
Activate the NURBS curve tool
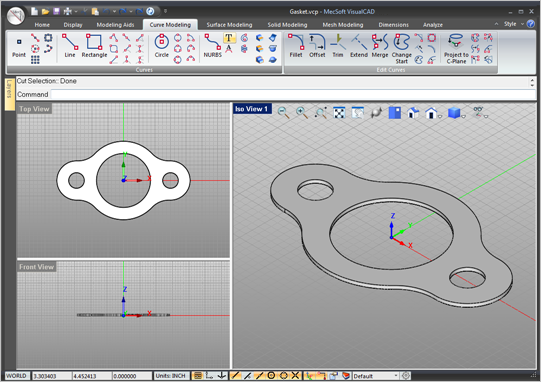click(212, 45)
